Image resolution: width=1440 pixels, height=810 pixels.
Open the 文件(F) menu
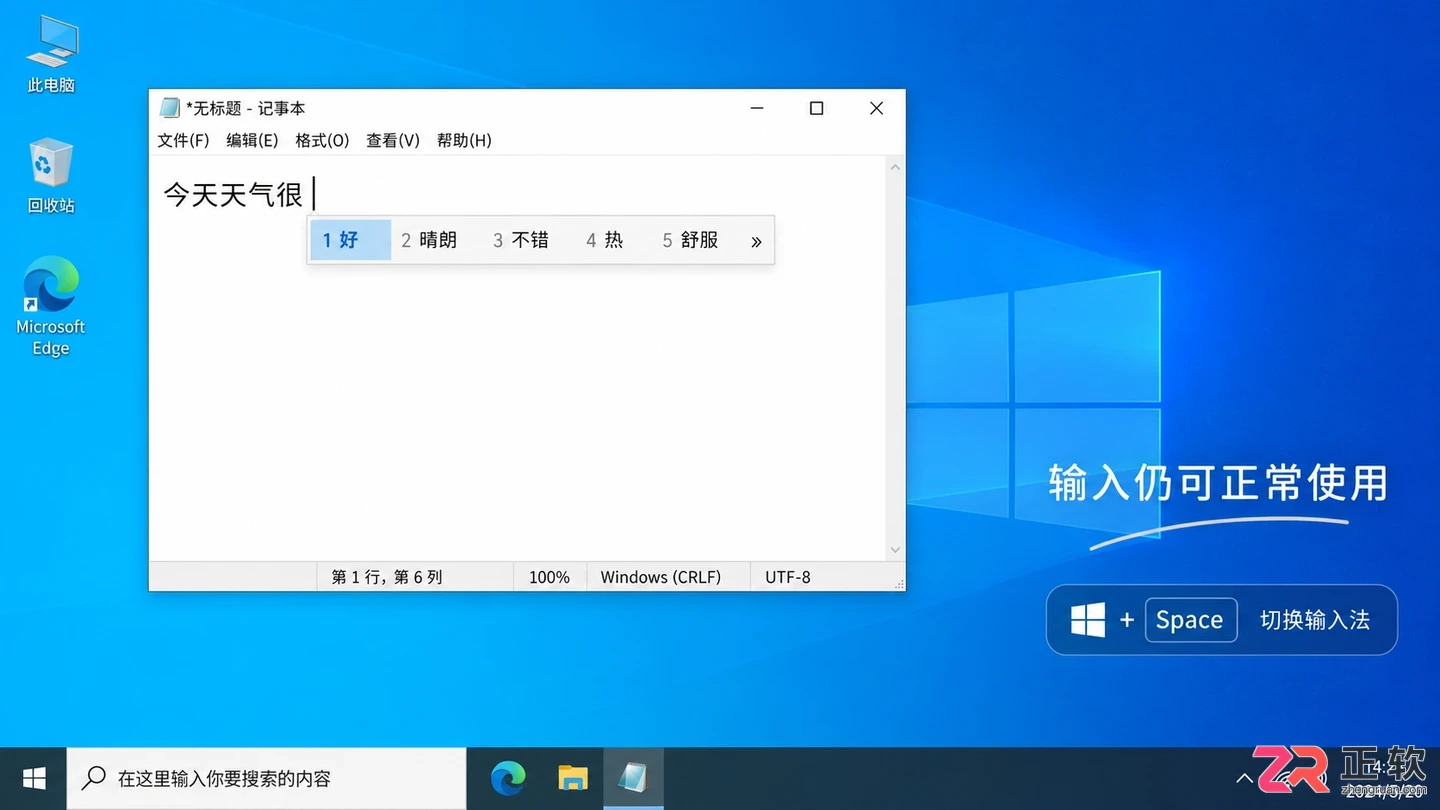(x=183, y=140)
